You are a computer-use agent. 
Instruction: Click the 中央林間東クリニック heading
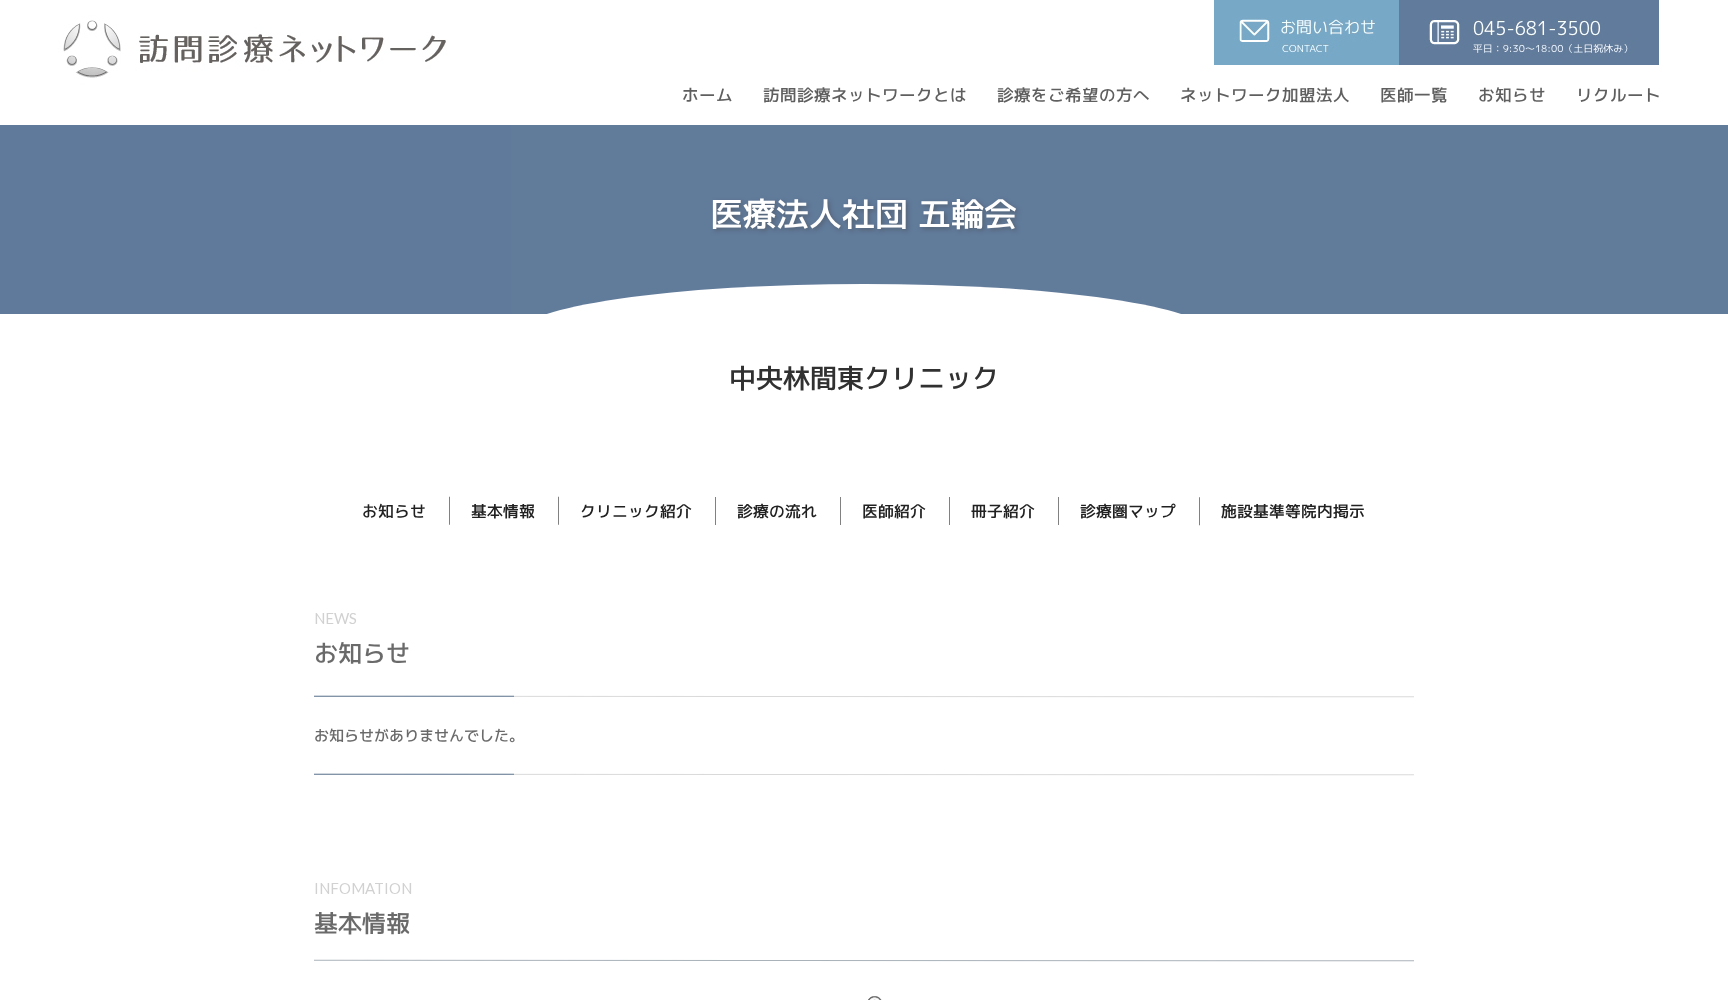point(863,378)
